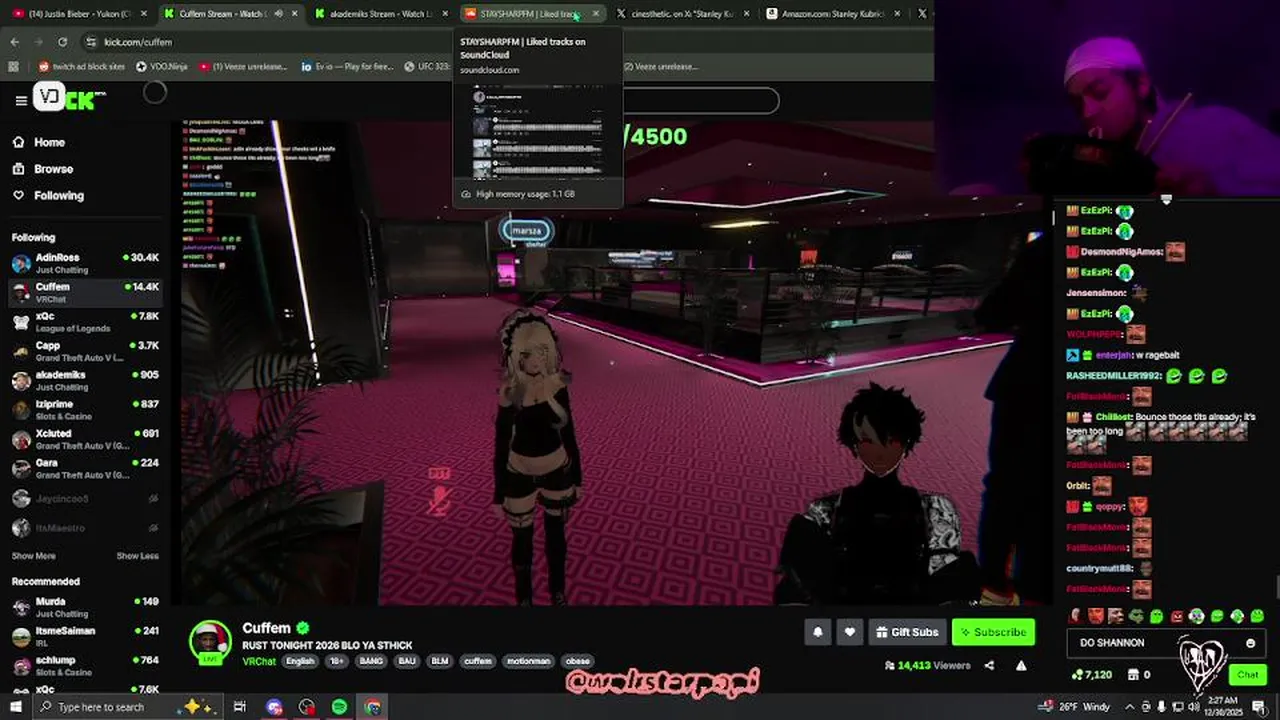Viewport: 1280px width, 720px height.
Task: Open Task View on the taskbar
Action: [x=240, y=707]
